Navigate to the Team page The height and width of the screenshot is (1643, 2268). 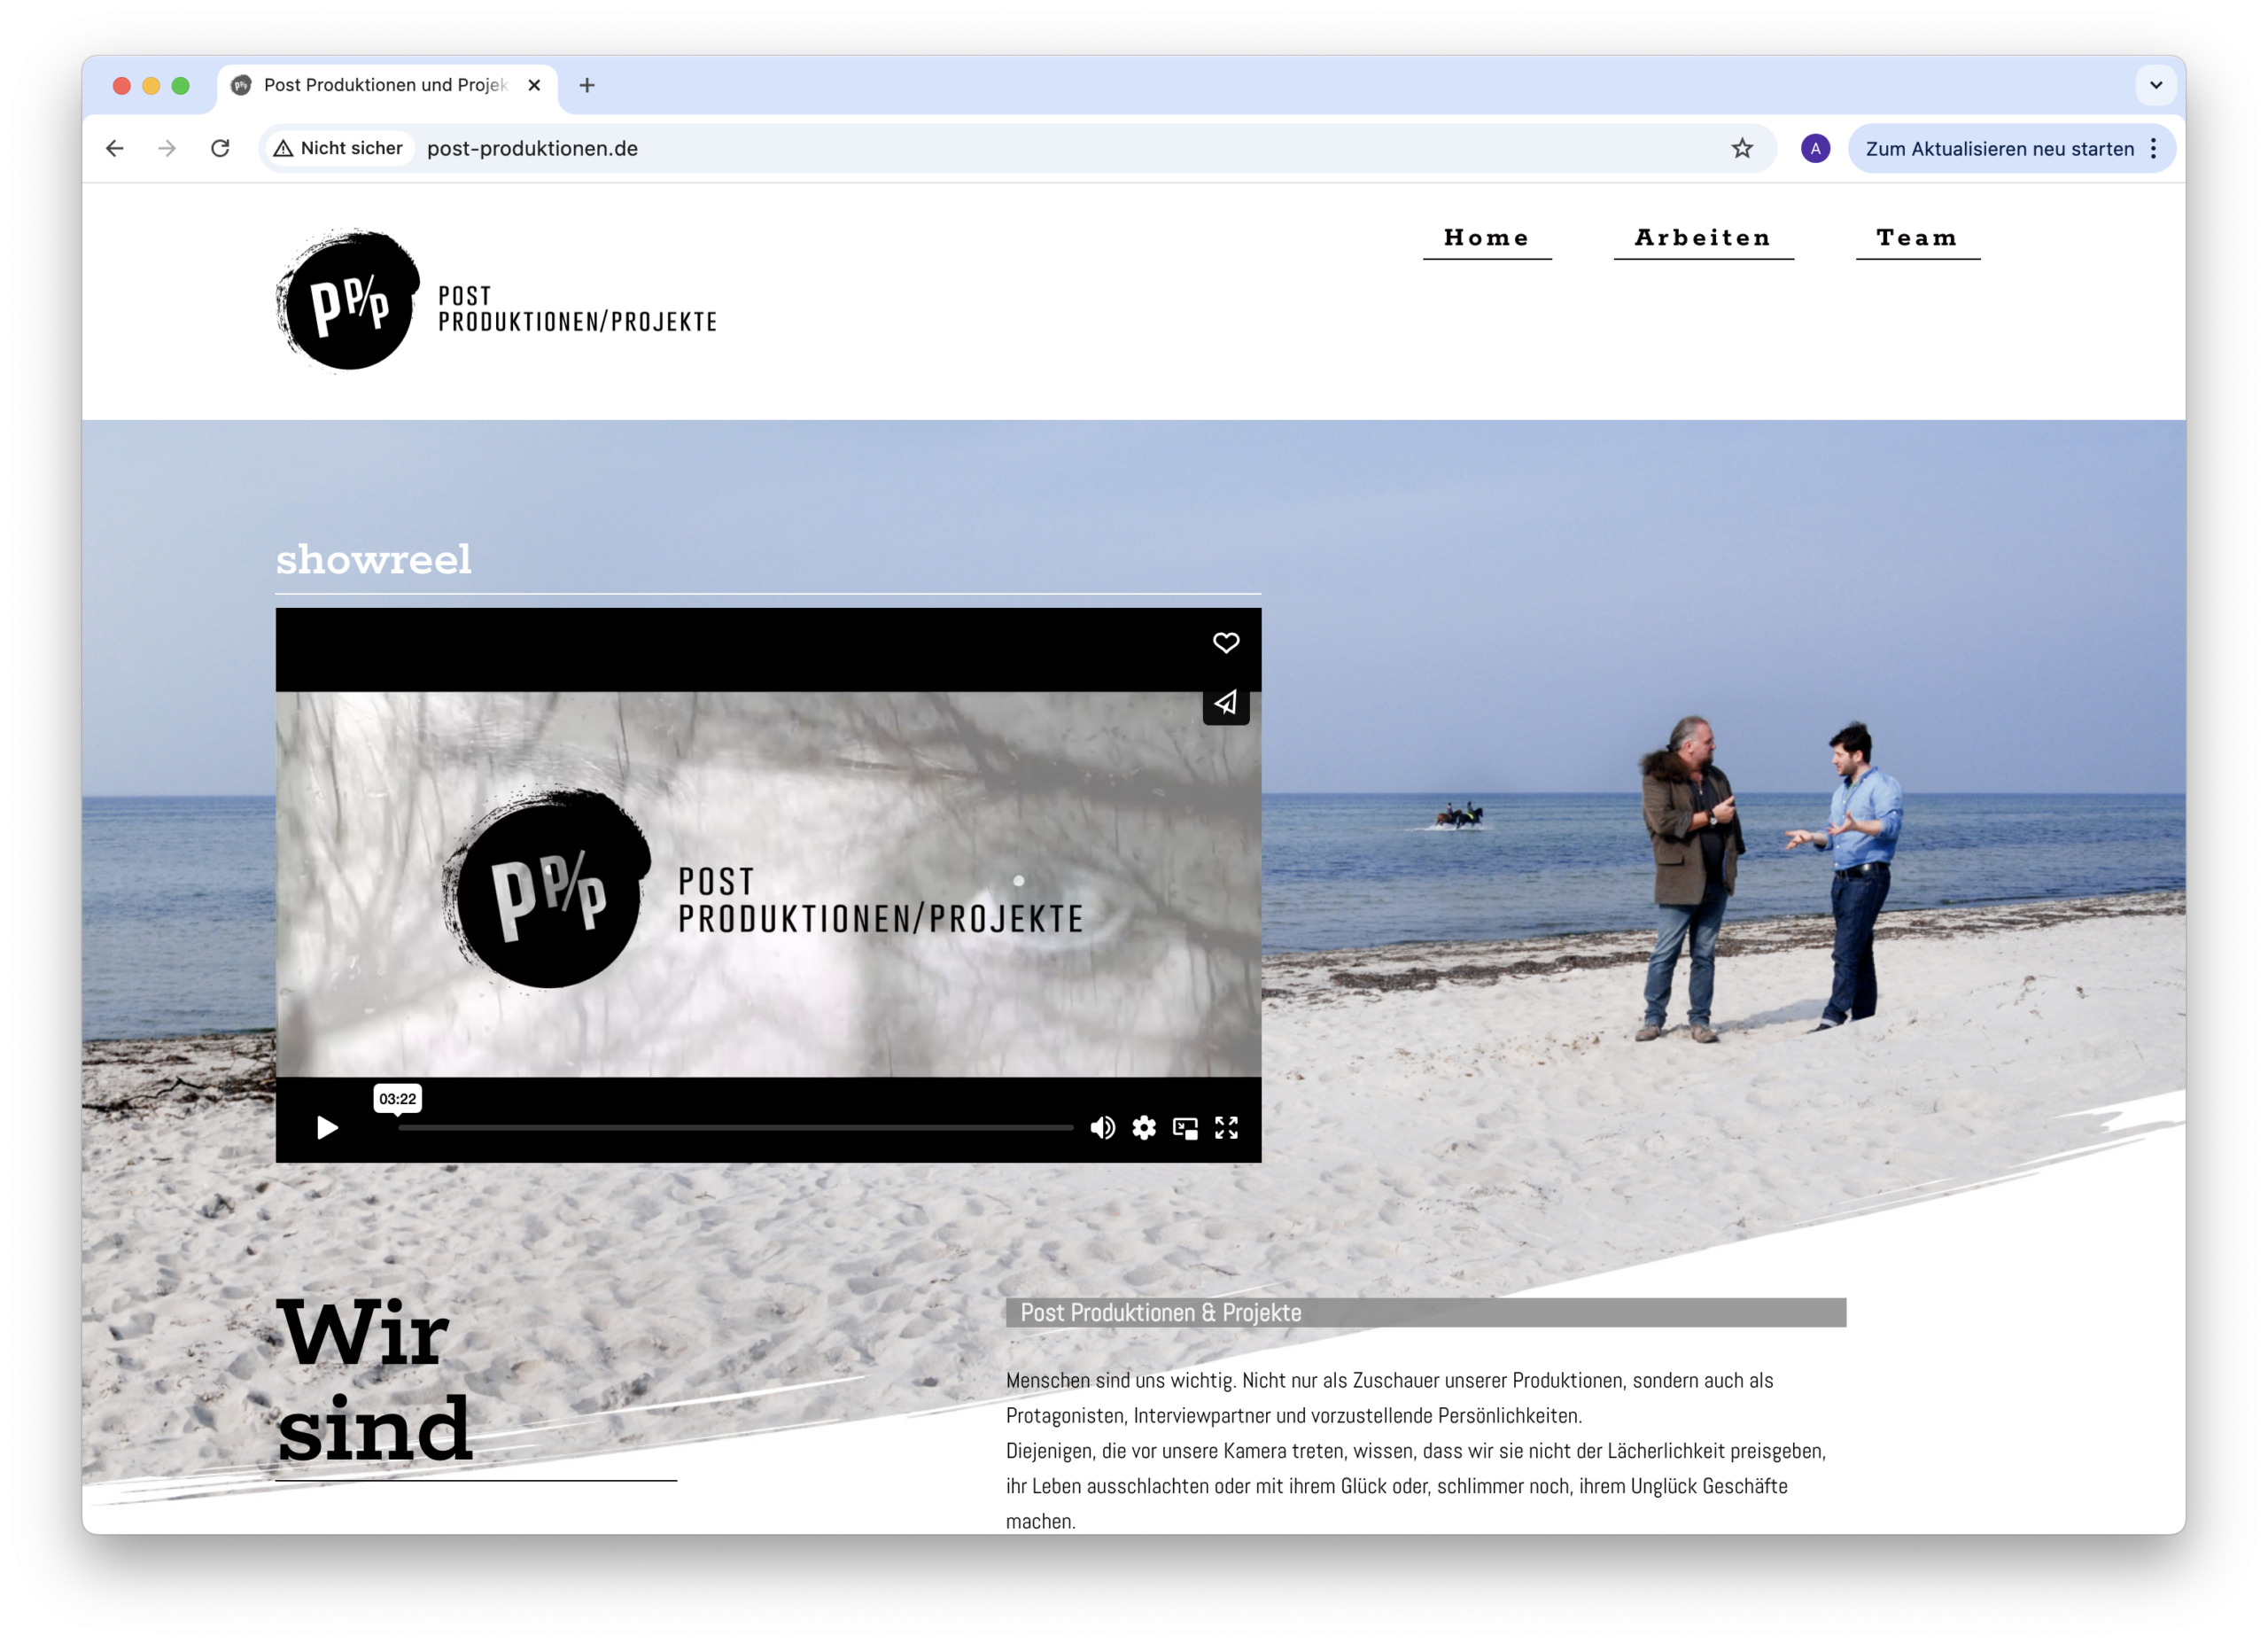1916,238
